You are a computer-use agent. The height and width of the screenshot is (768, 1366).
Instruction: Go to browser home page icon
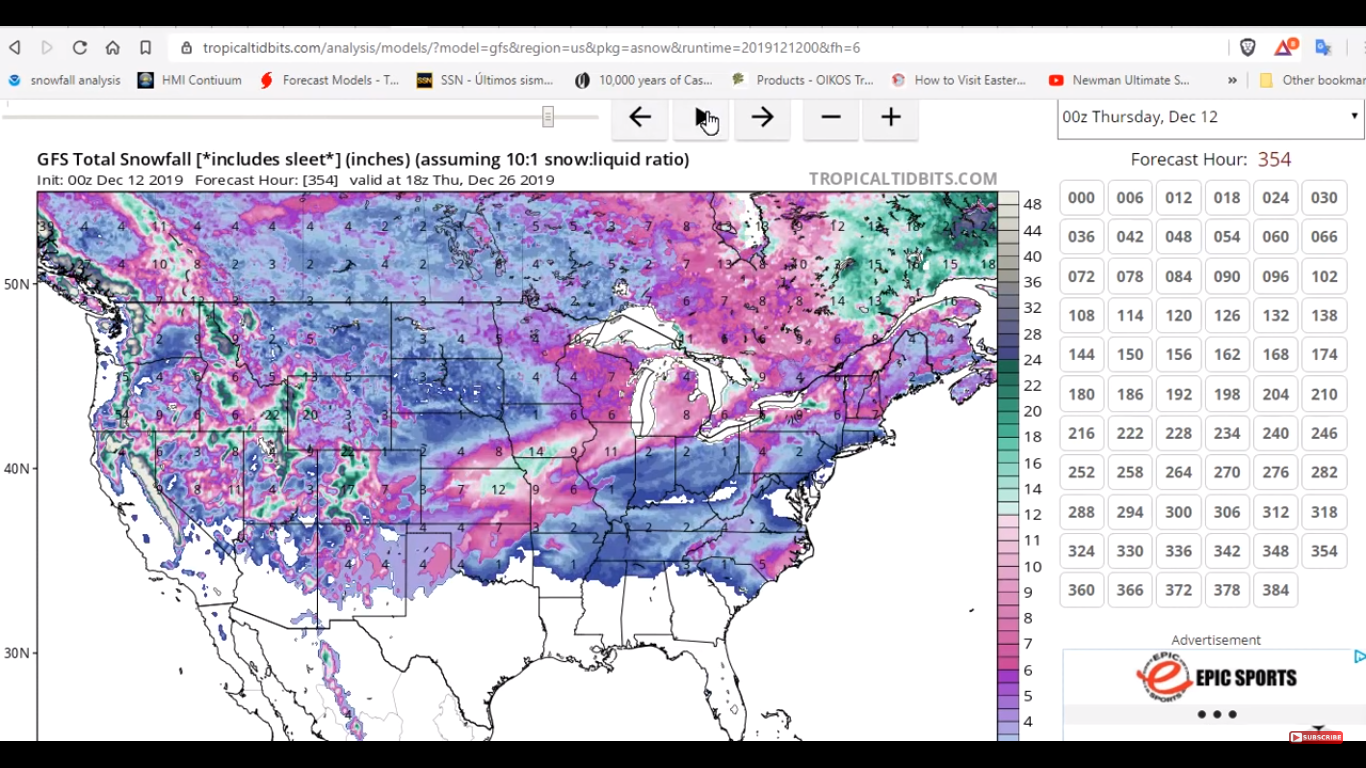tap(113, 48)
